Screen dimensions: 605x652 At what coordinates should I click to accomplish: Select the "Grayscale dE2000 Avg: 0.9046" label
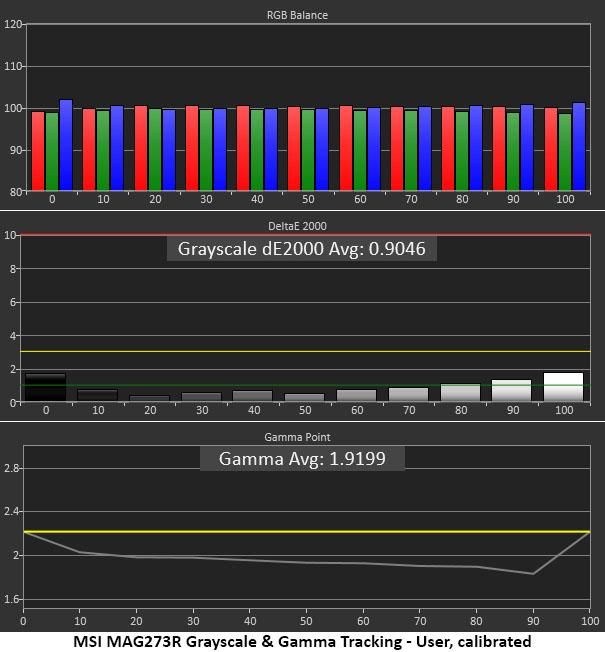(x=301, y=249)
